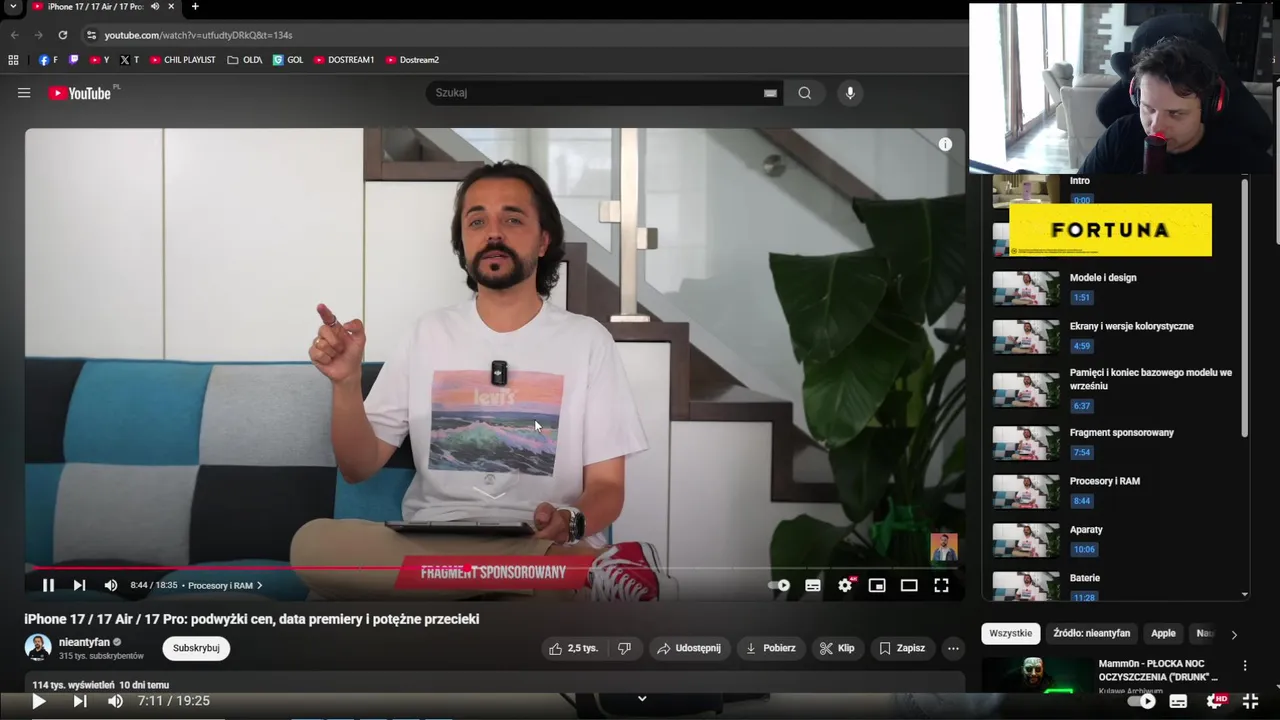Exit fullscreen in the outer player bar
The height and width of the screenshot is (720, 1280).
coord(1251,701)
